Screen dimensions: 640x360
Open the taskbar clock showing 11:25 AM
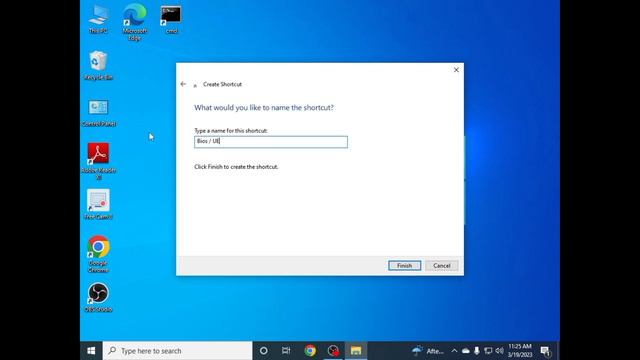[x=520, y=351]
